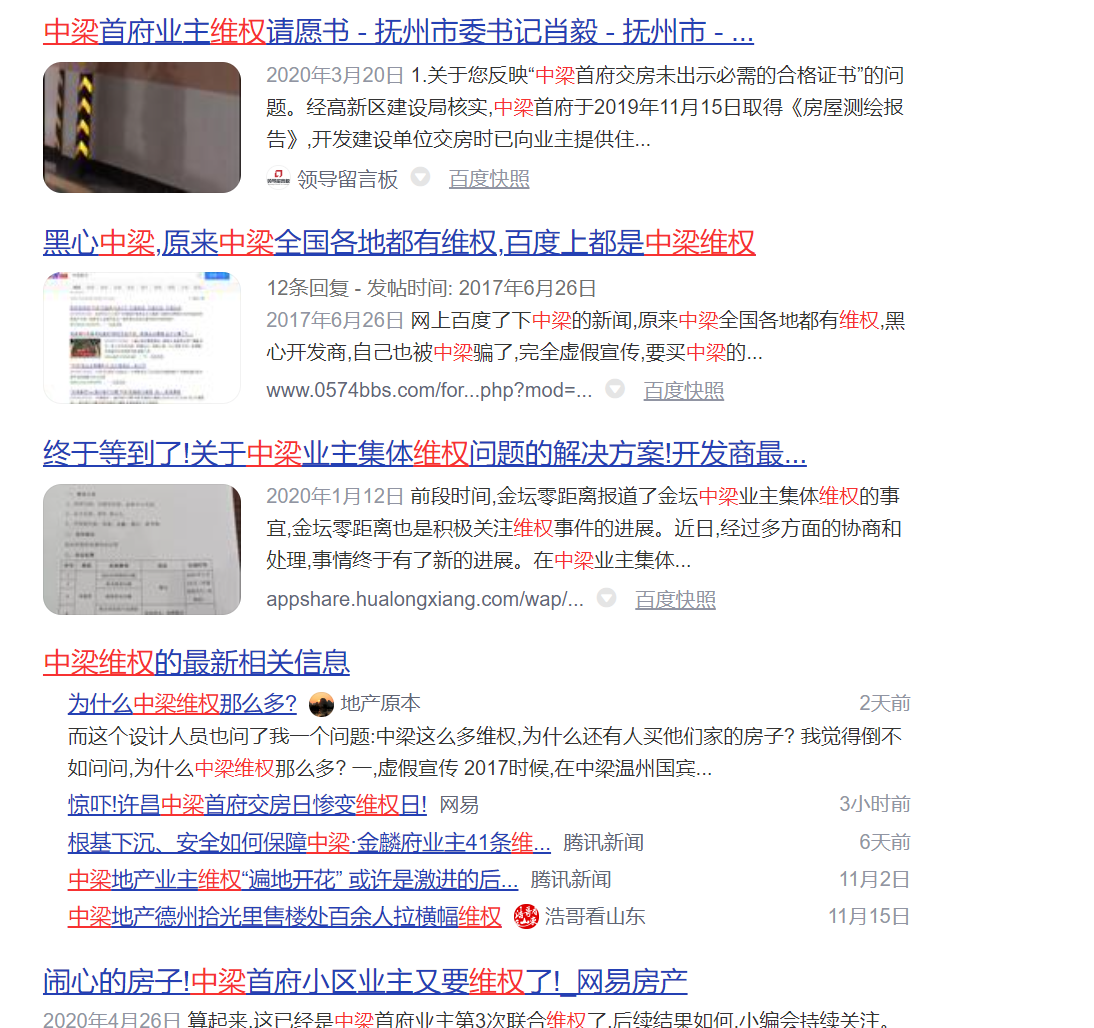Screen dimensions: 1094x1028
Task: Click the forum screenshot thumbnail of 黑心中梁 result
Action: coord(142,338)
